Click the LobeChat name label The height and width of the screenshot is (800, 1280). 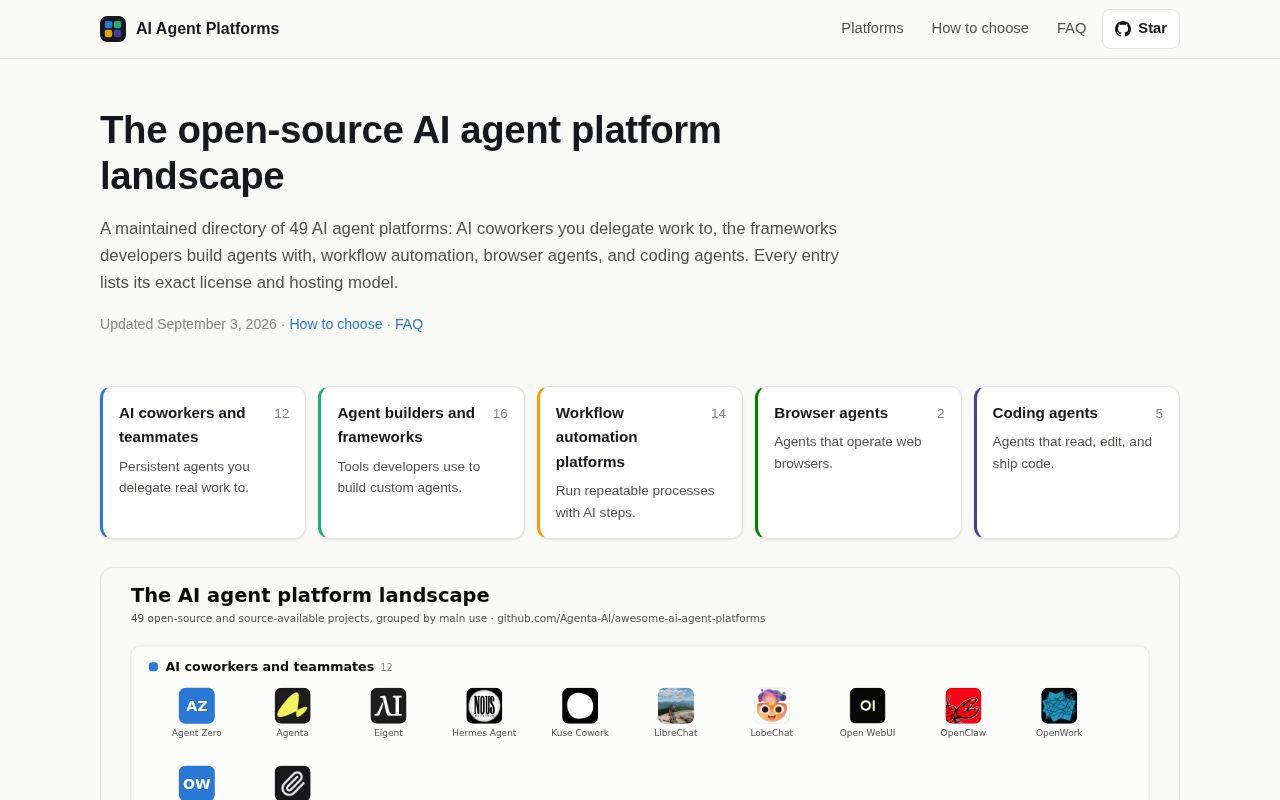click(x=772, y=733)
